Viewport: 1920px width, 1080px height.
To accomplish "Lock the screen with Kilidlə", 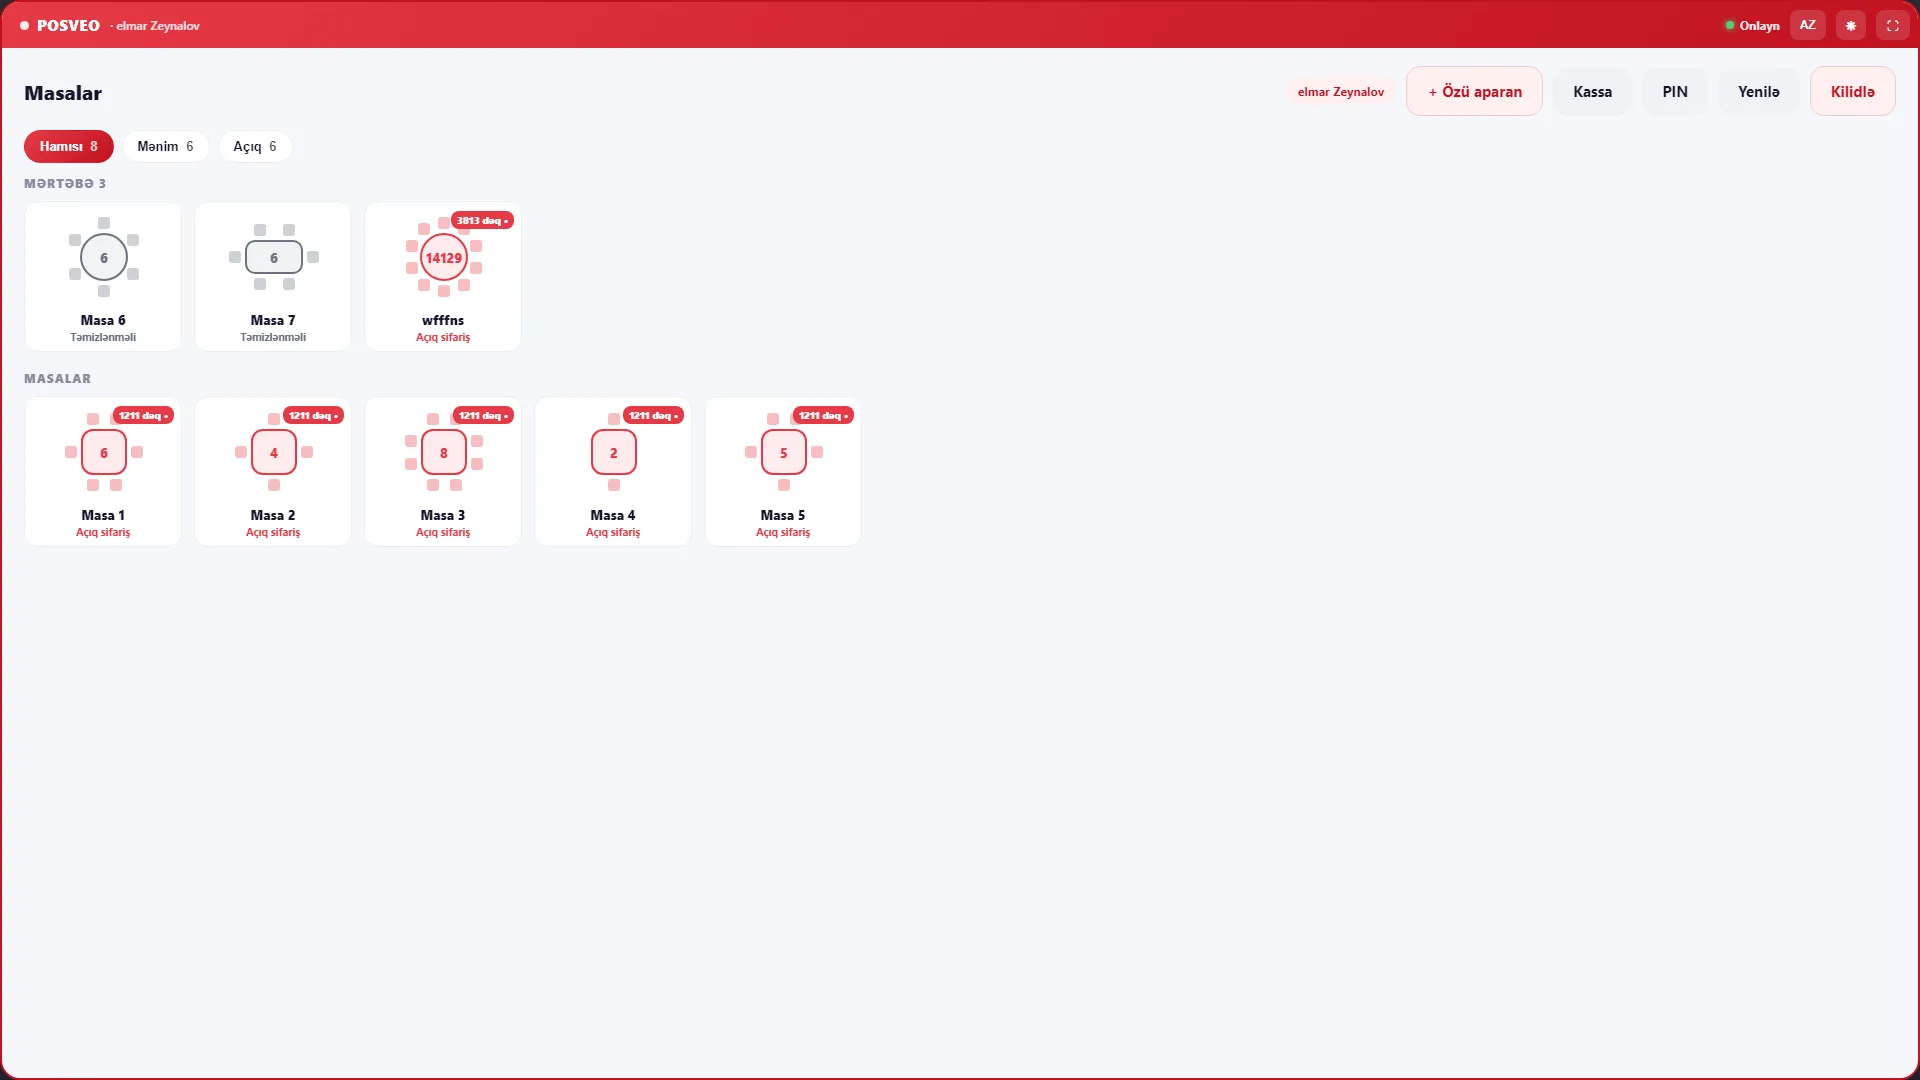I will 1852,92.
